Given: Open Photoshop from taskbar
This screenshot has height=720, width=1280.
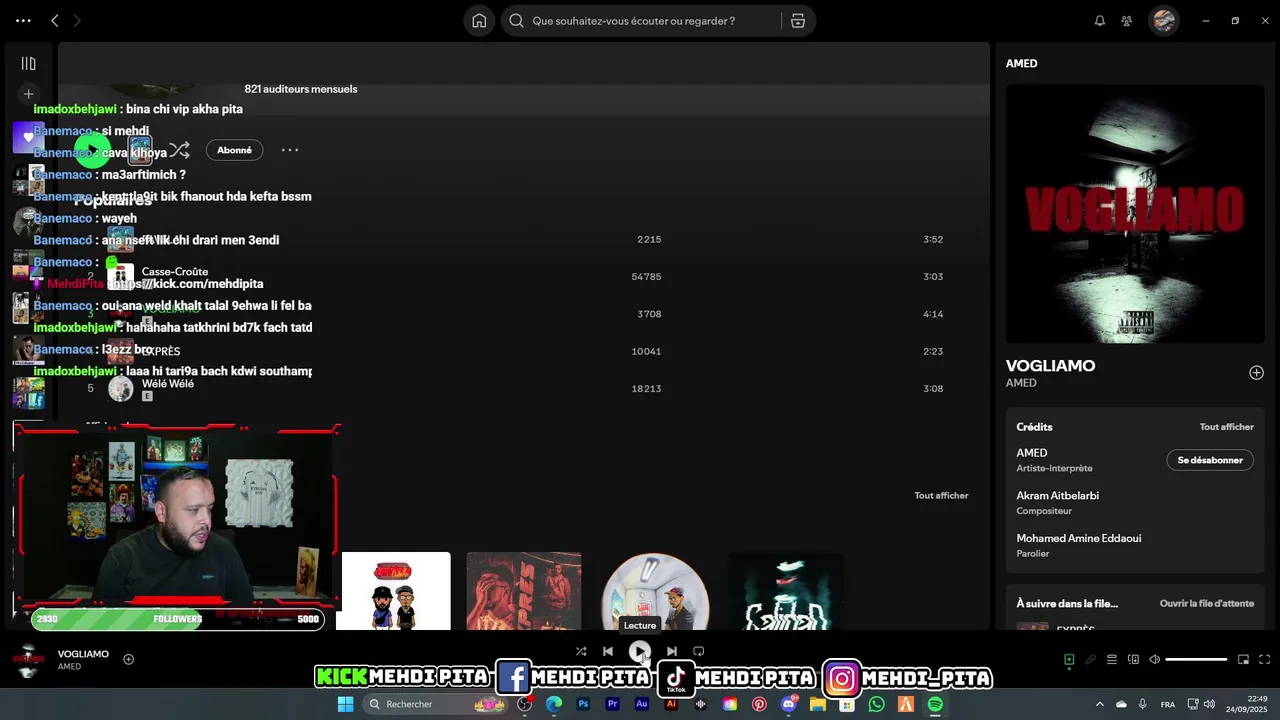Looking at the screenshot, I should [x=583, y=704].
